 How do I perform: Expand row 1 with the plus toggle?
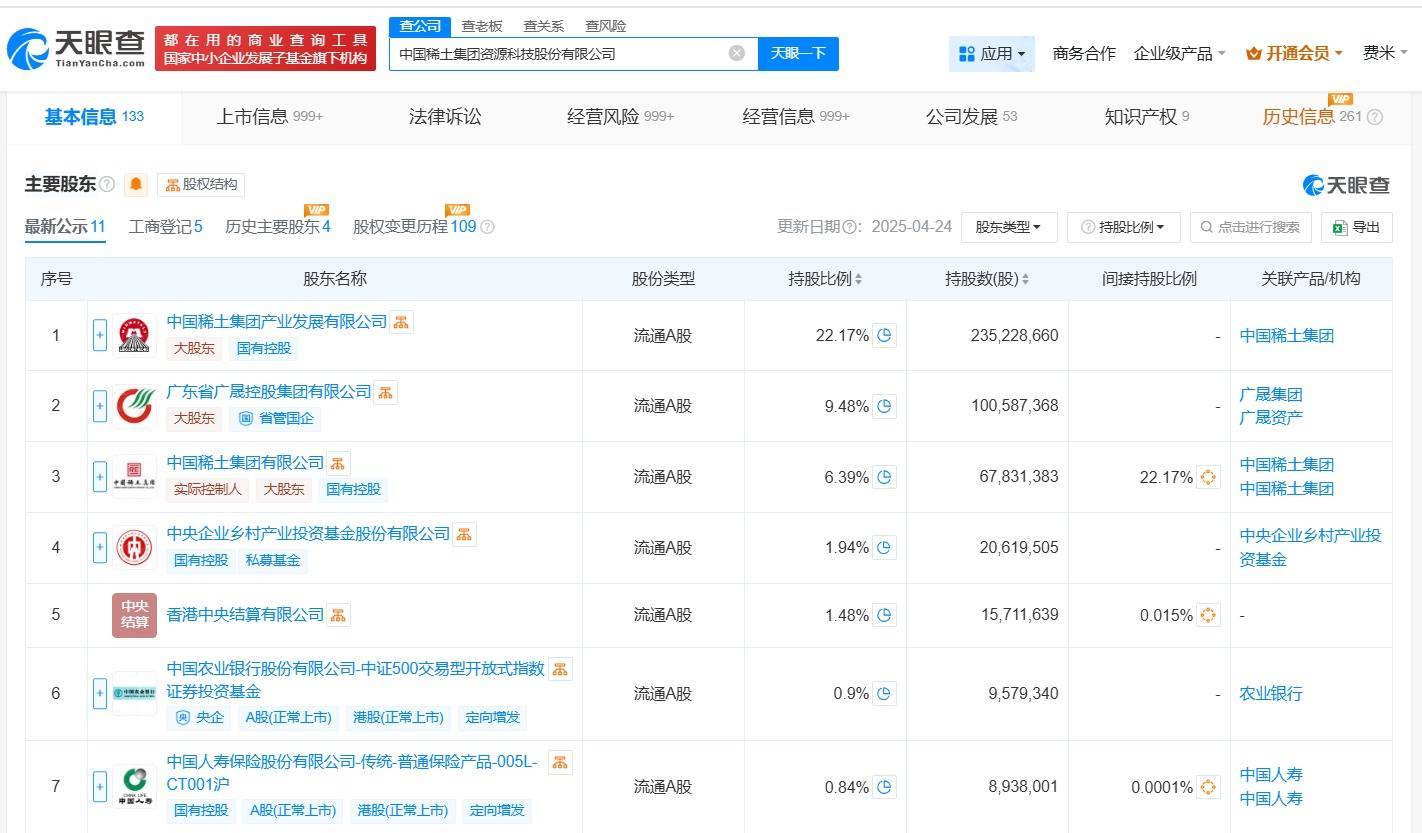click(x=99, y=335)
